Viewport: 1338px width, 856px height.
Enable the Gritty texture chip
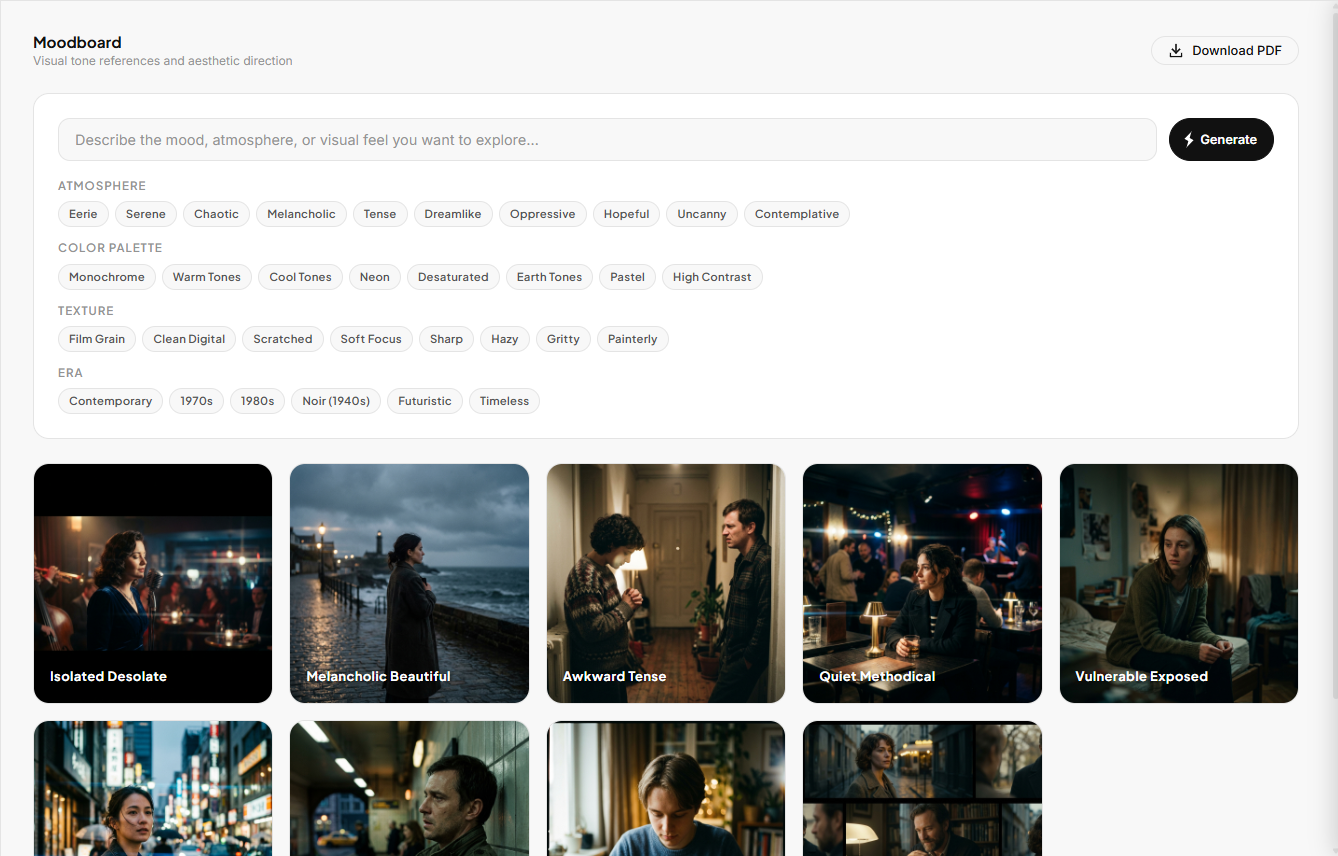point(563,339)
